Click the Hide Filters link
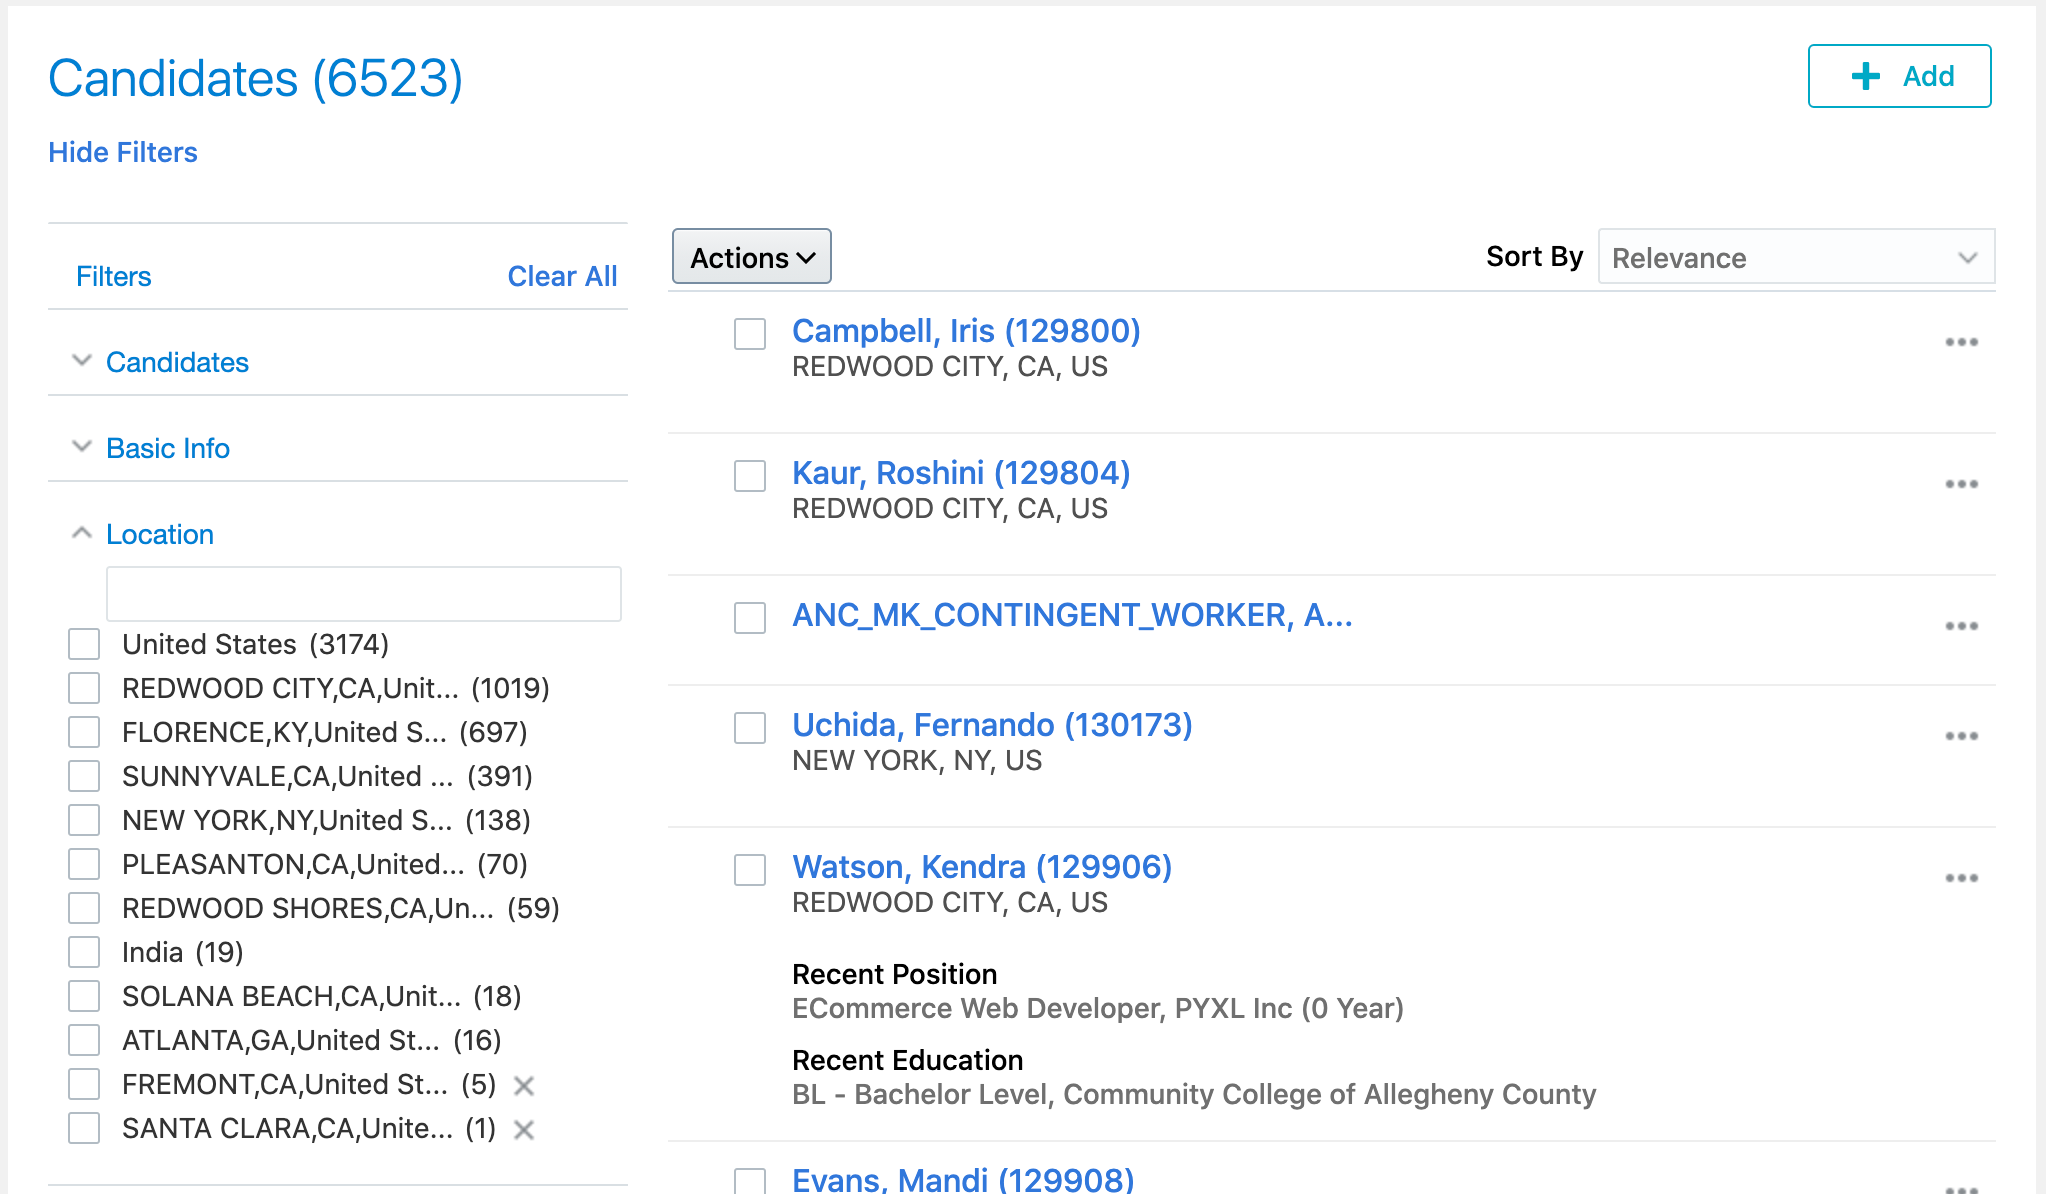Screen dimensions: 2046x1194 tap(123, 152)
